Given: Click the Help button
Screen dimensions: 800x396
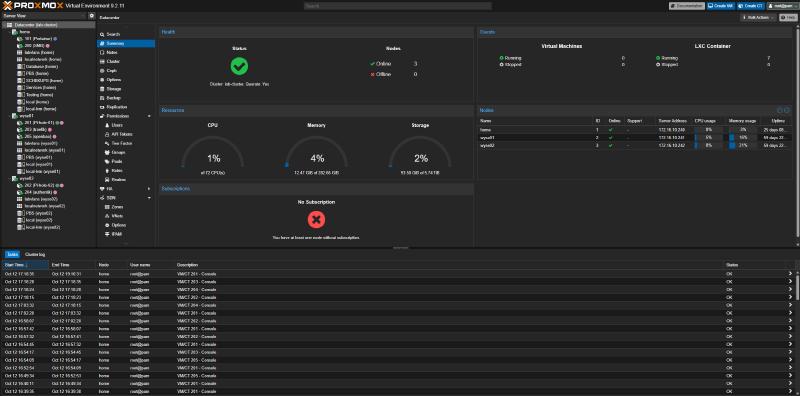Looking at the screenshot, I should [x=788, y=17].
